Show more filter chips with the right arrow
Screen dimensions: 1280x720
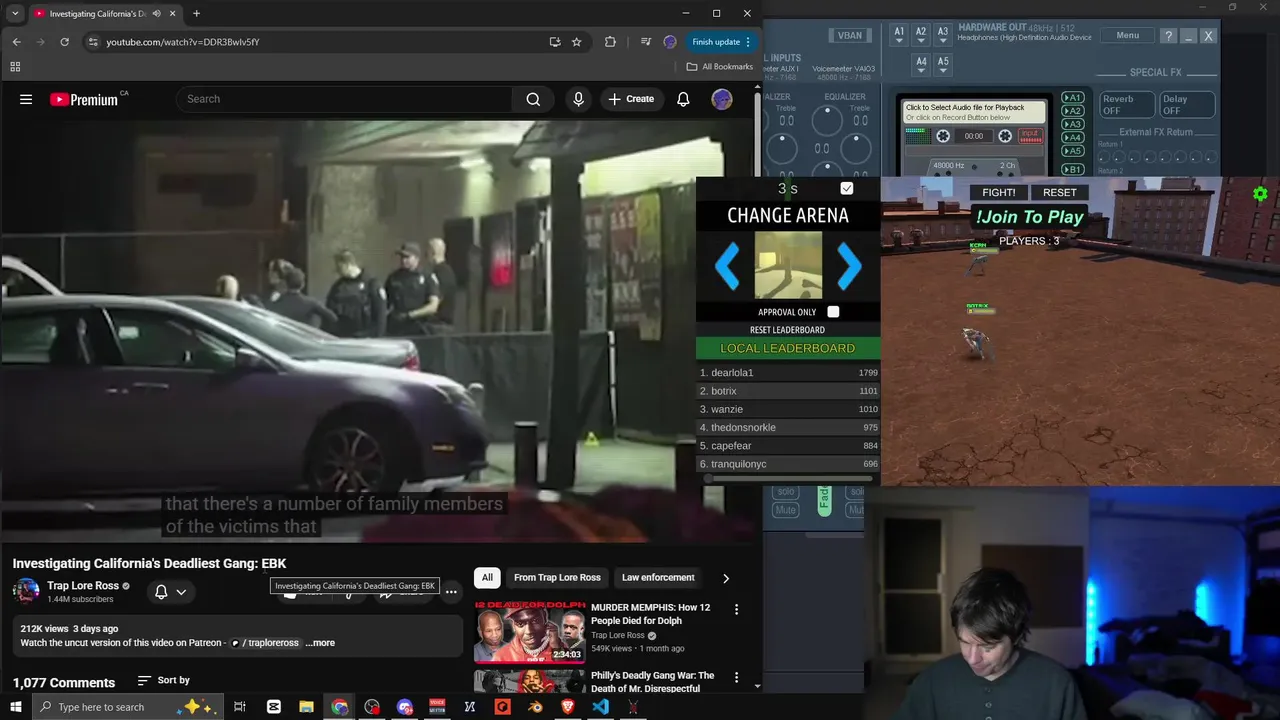click(726, 578)
